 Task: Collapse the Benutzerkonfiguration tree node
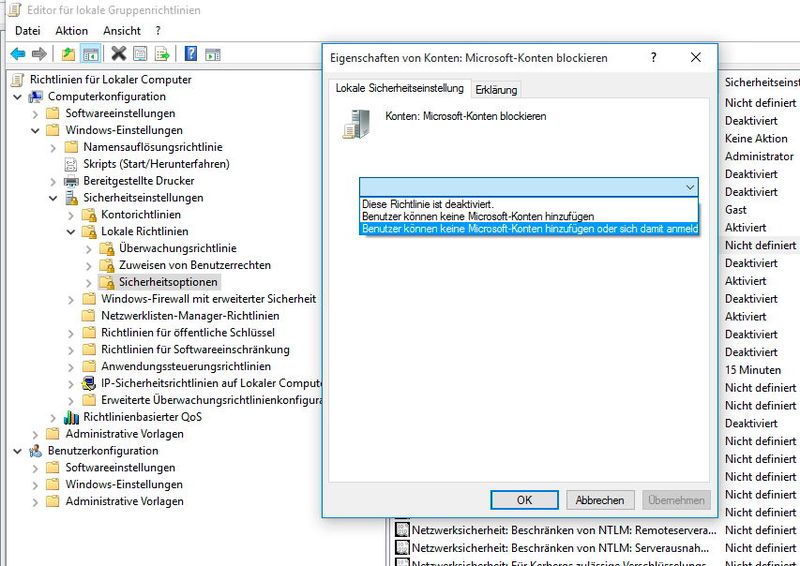click(17, 451)
